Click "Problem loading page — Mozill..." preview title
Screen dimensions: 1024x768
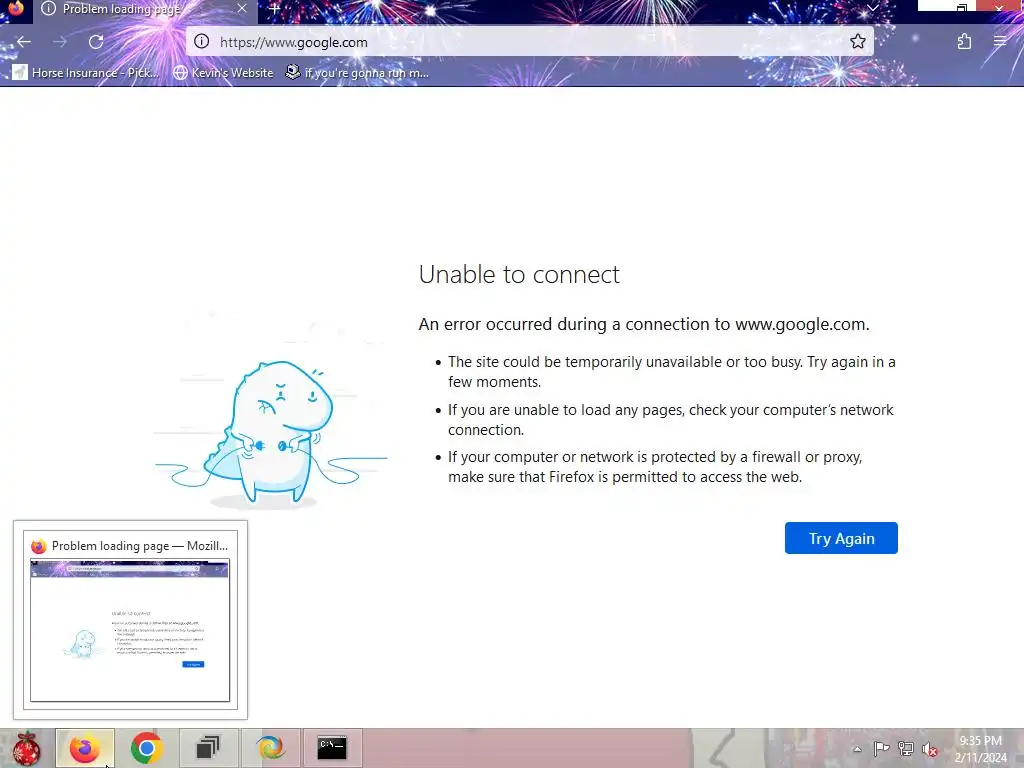click(x=140, y=546)
